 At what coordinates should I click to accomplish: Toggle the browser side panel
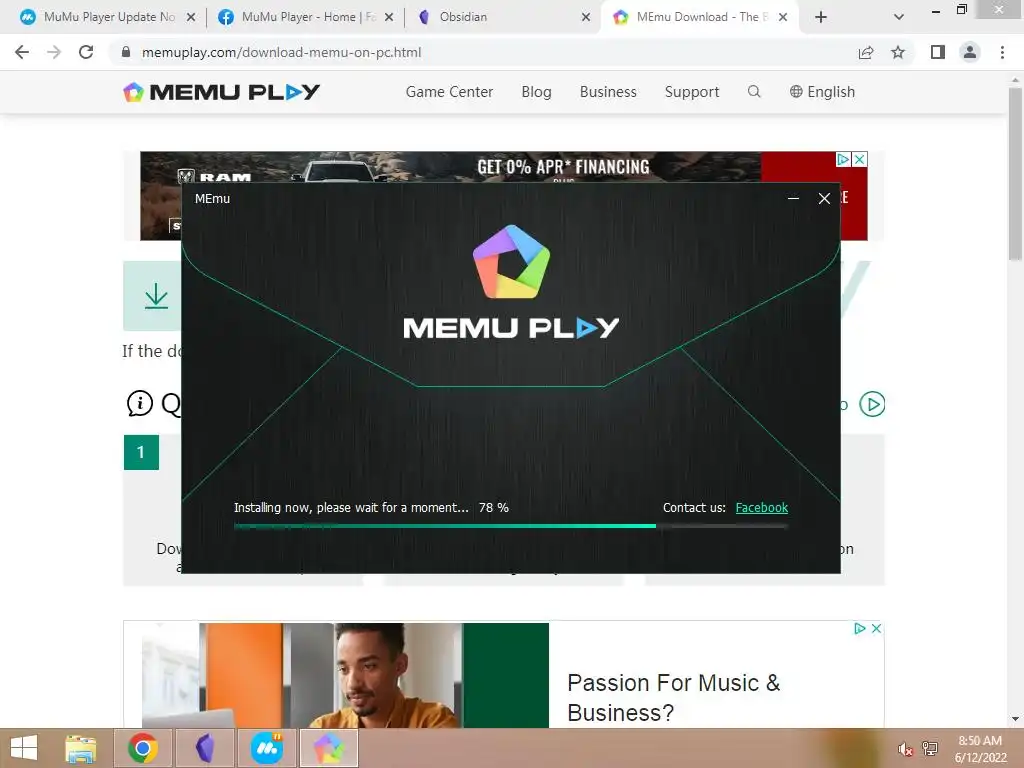click(x=938, y=52)
